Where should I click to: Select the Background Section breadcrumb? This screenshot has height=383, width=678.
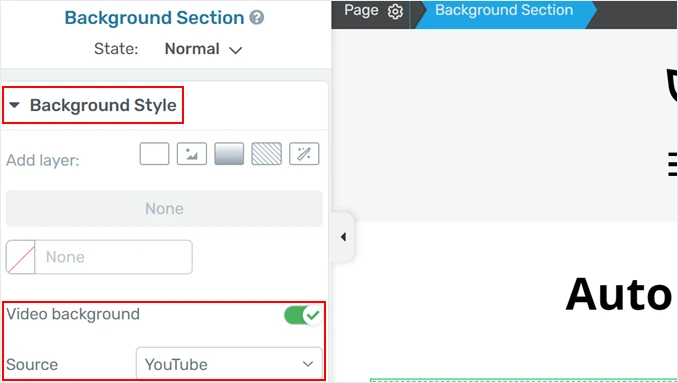[504, 10]
